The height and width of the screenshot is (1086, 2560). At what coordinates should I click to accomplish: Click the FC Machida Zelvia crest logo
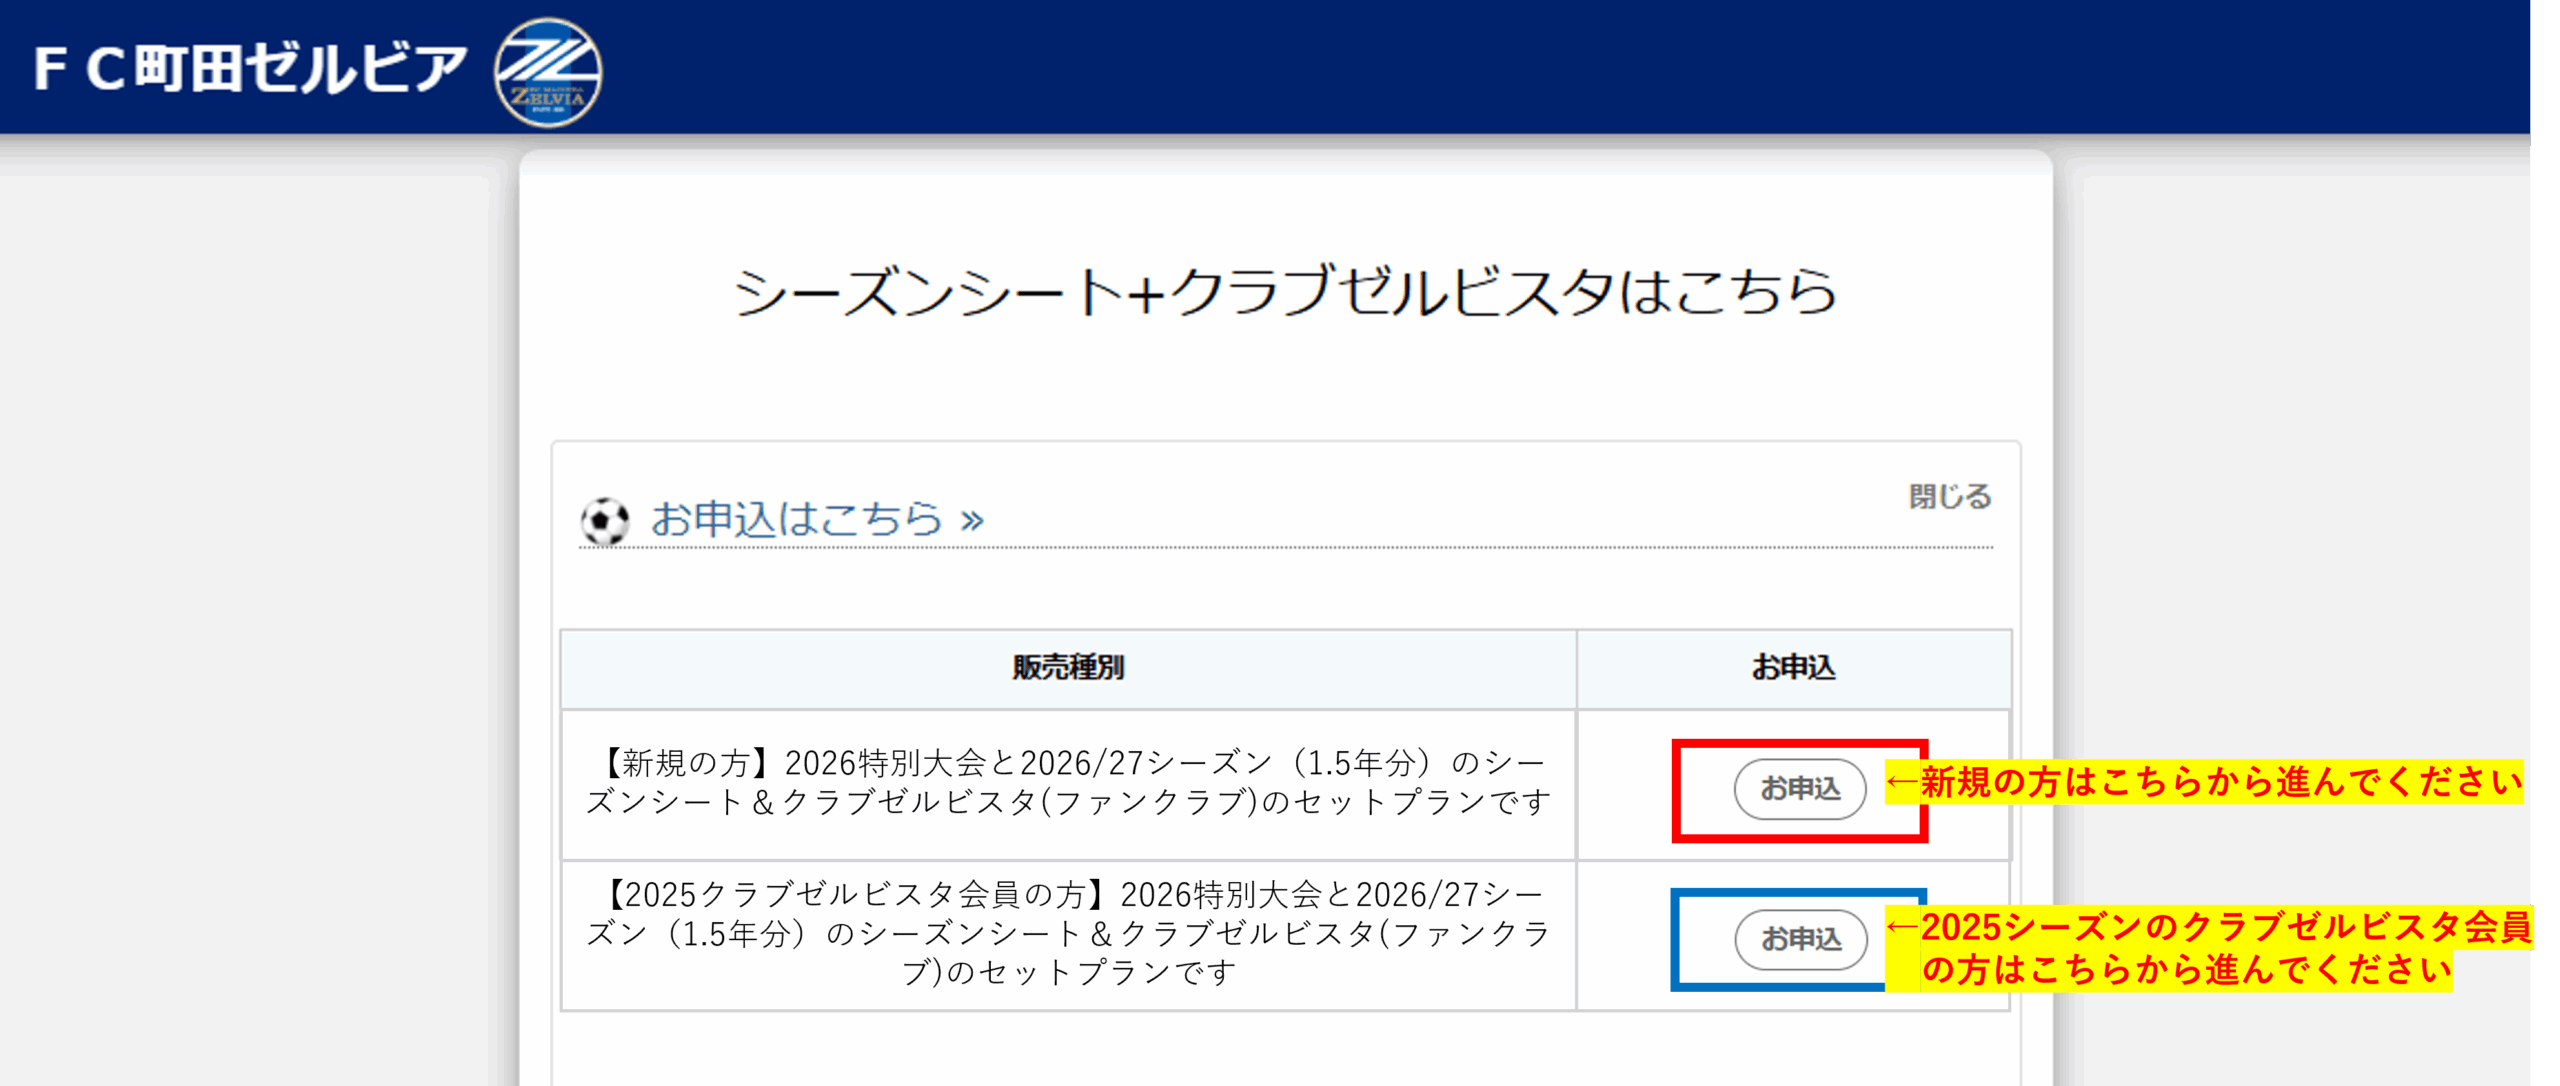[x=548, y=72]
